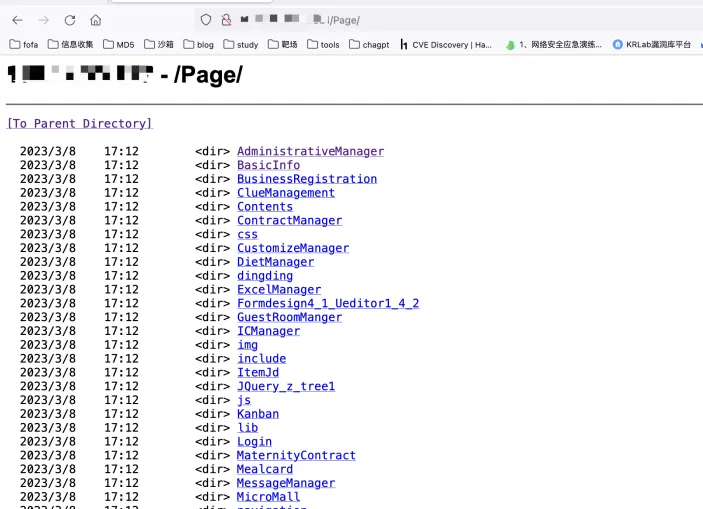Click the insecure connection padlock icon
The height and width of the screenshot is (509, 703).
(x=226, y=20)
